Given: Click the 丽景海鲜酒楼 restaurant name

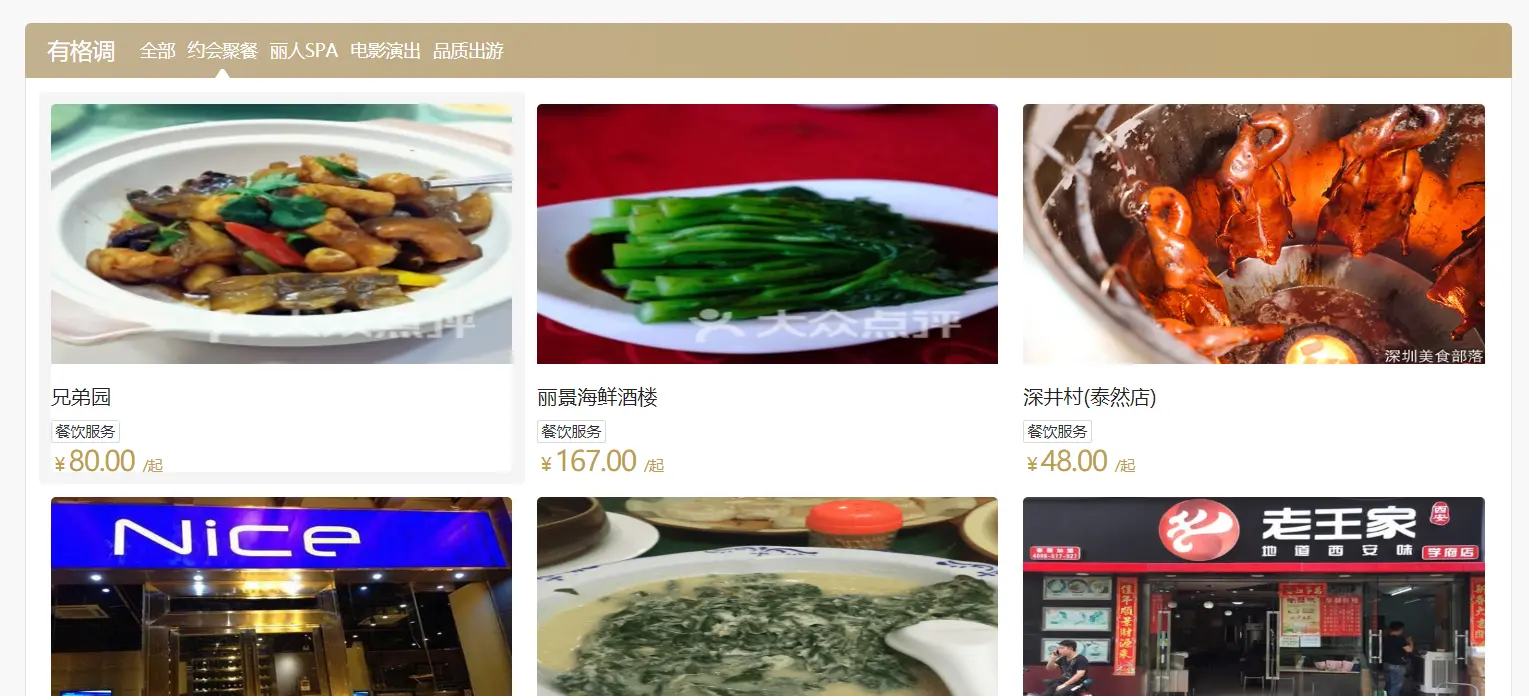Looking at the screenshot, I should pyautogui.click(x=597, y=397).
